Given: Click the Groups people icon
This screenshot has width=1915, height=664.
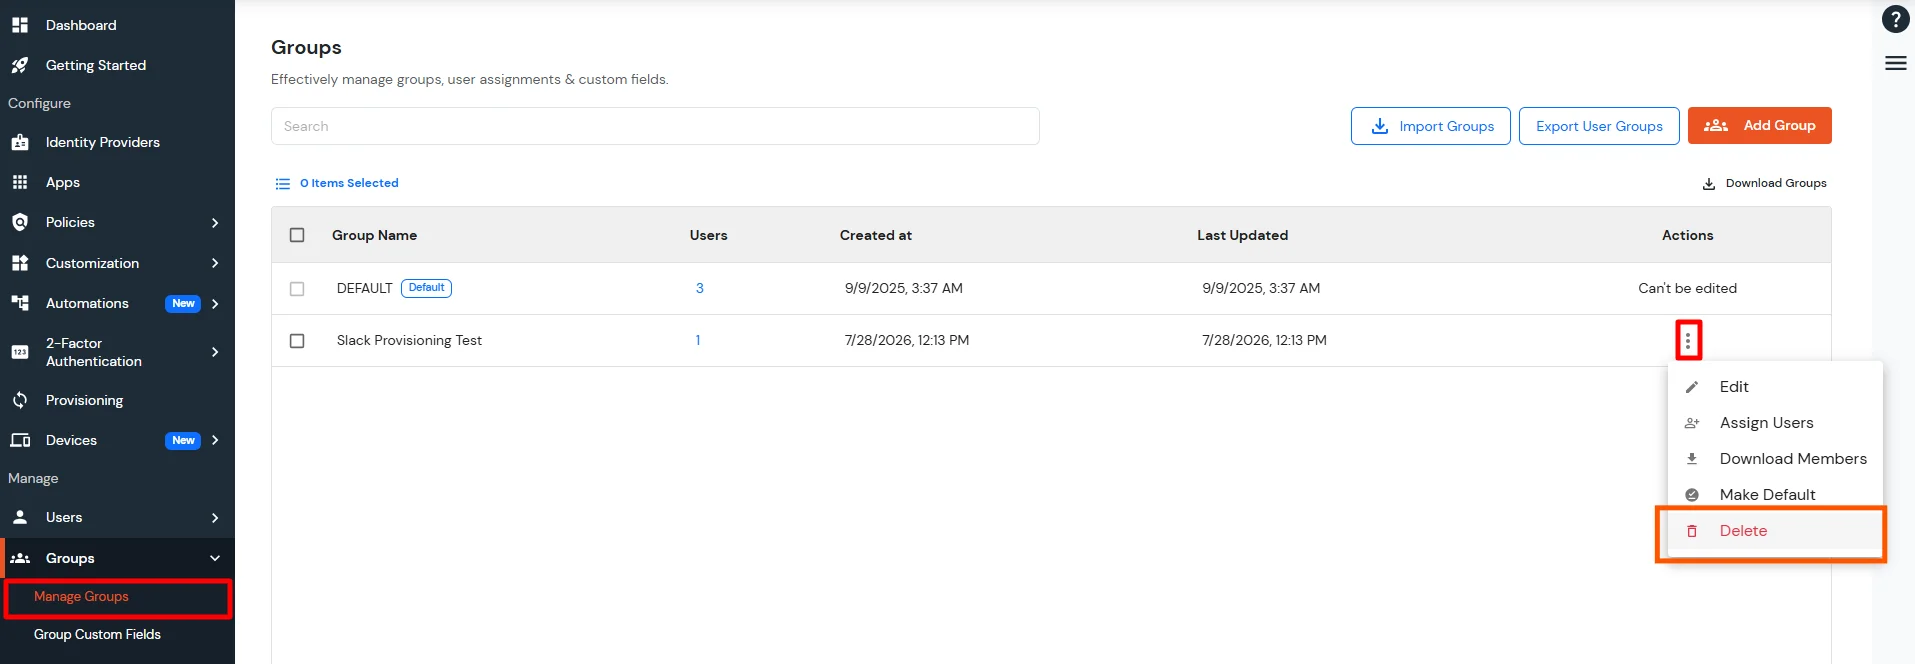Looking at the screenshot, I should (20, 558).
